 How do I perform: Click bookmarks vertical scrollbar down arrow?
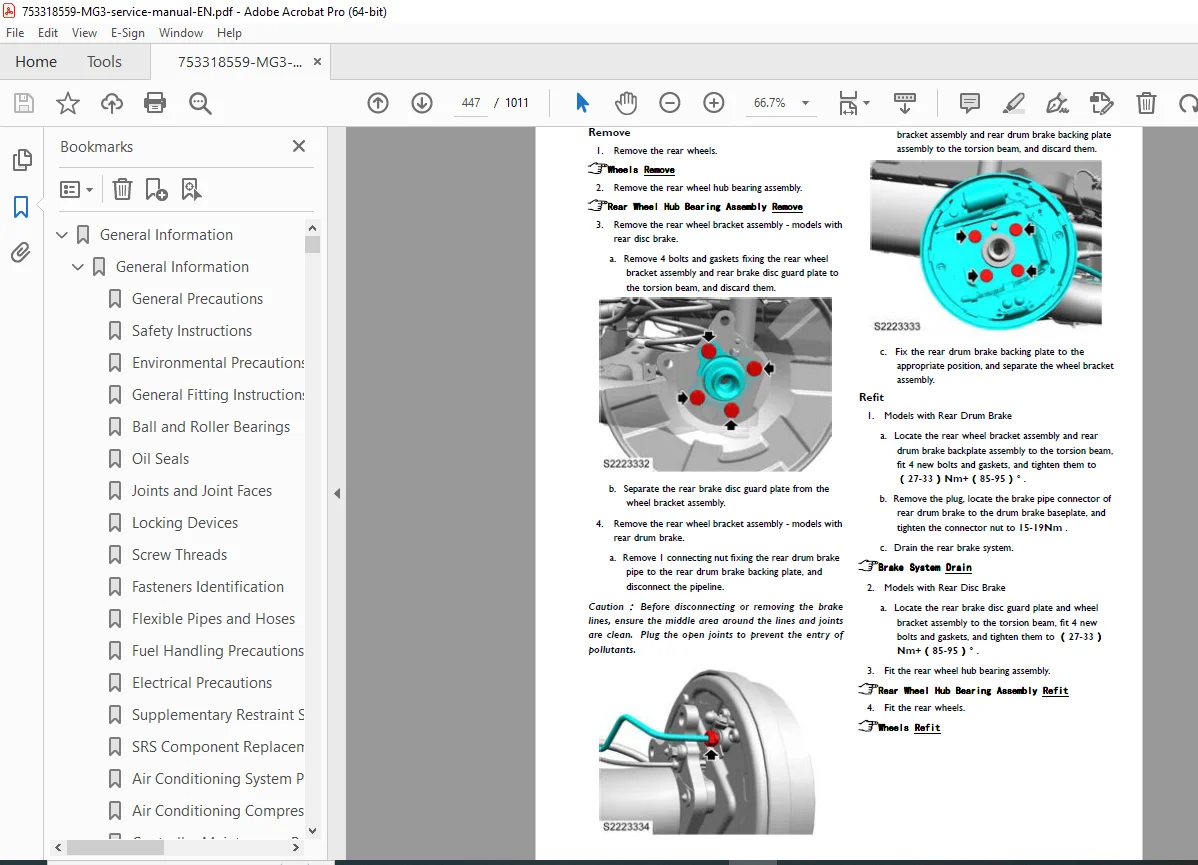312,831
